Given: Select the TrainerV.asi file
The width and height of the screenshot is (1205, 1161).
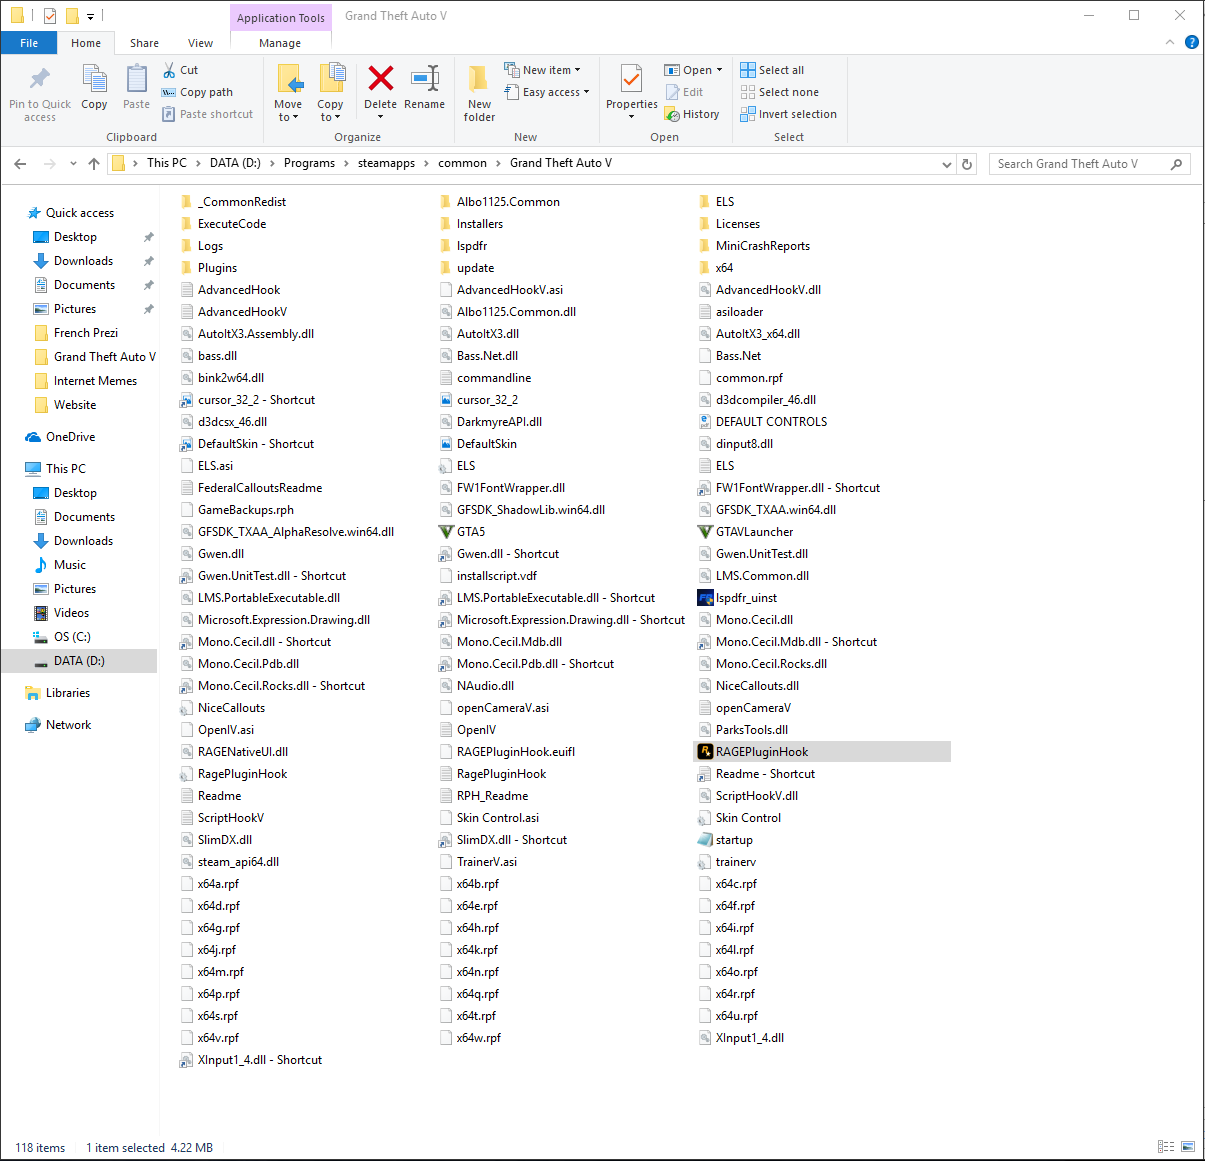Looking at the screenshot, I should [478, 862].
